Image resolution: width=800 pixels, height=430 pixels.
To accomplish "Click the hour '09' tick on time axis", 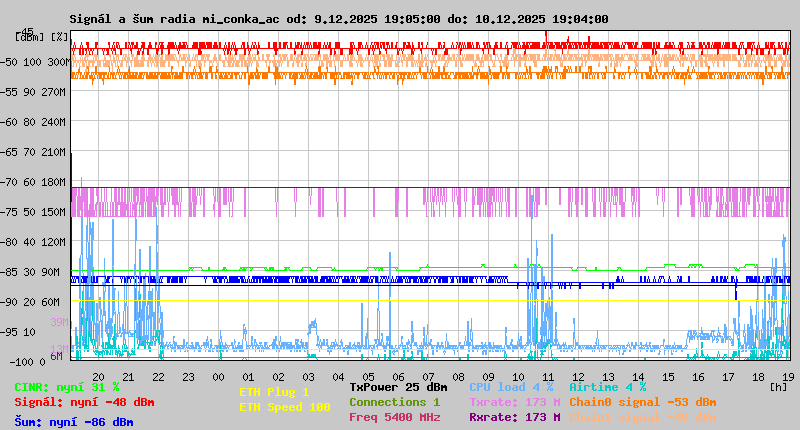I will tap(488, 377).
